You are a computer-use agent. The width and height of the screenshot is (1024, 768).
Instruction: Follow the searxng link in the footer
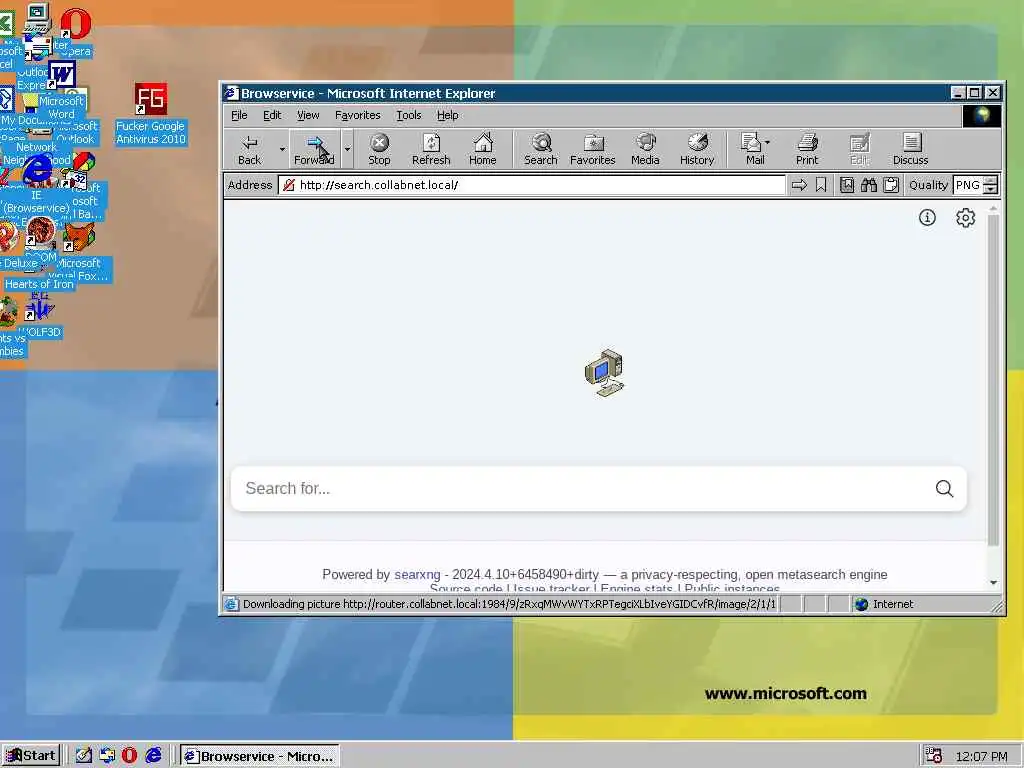tap(417, 575)
